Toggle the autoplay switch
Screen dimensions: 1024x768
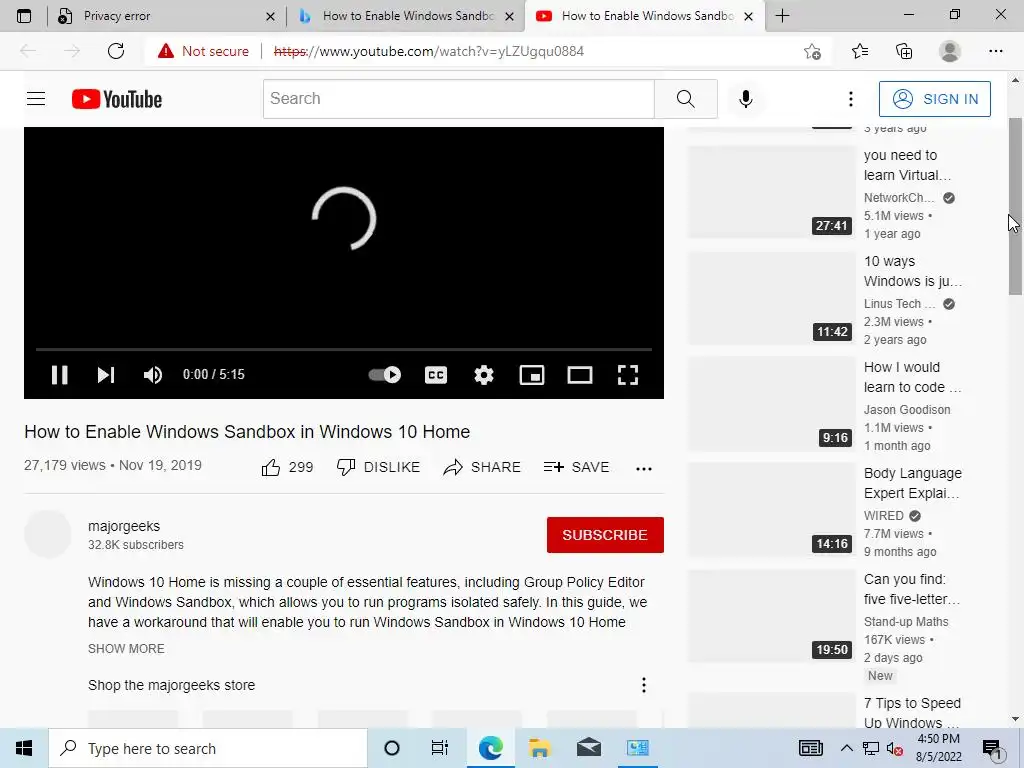point(385,375)
